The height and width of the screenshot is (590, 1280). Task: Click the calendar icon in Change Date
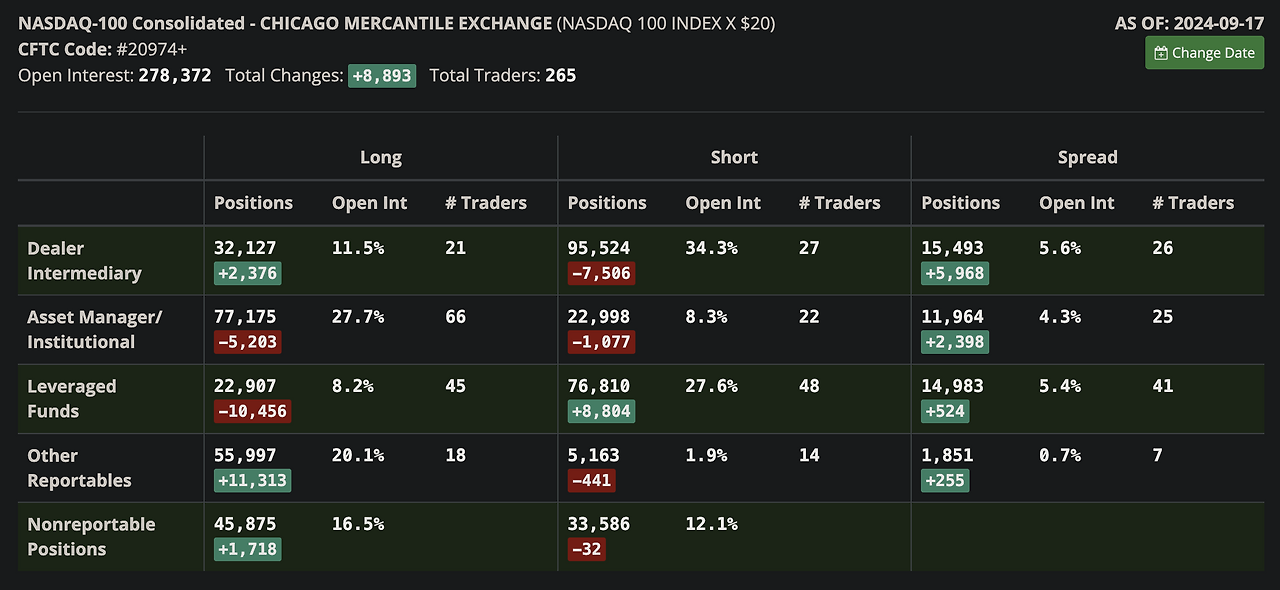click(x=1161, y=53)
